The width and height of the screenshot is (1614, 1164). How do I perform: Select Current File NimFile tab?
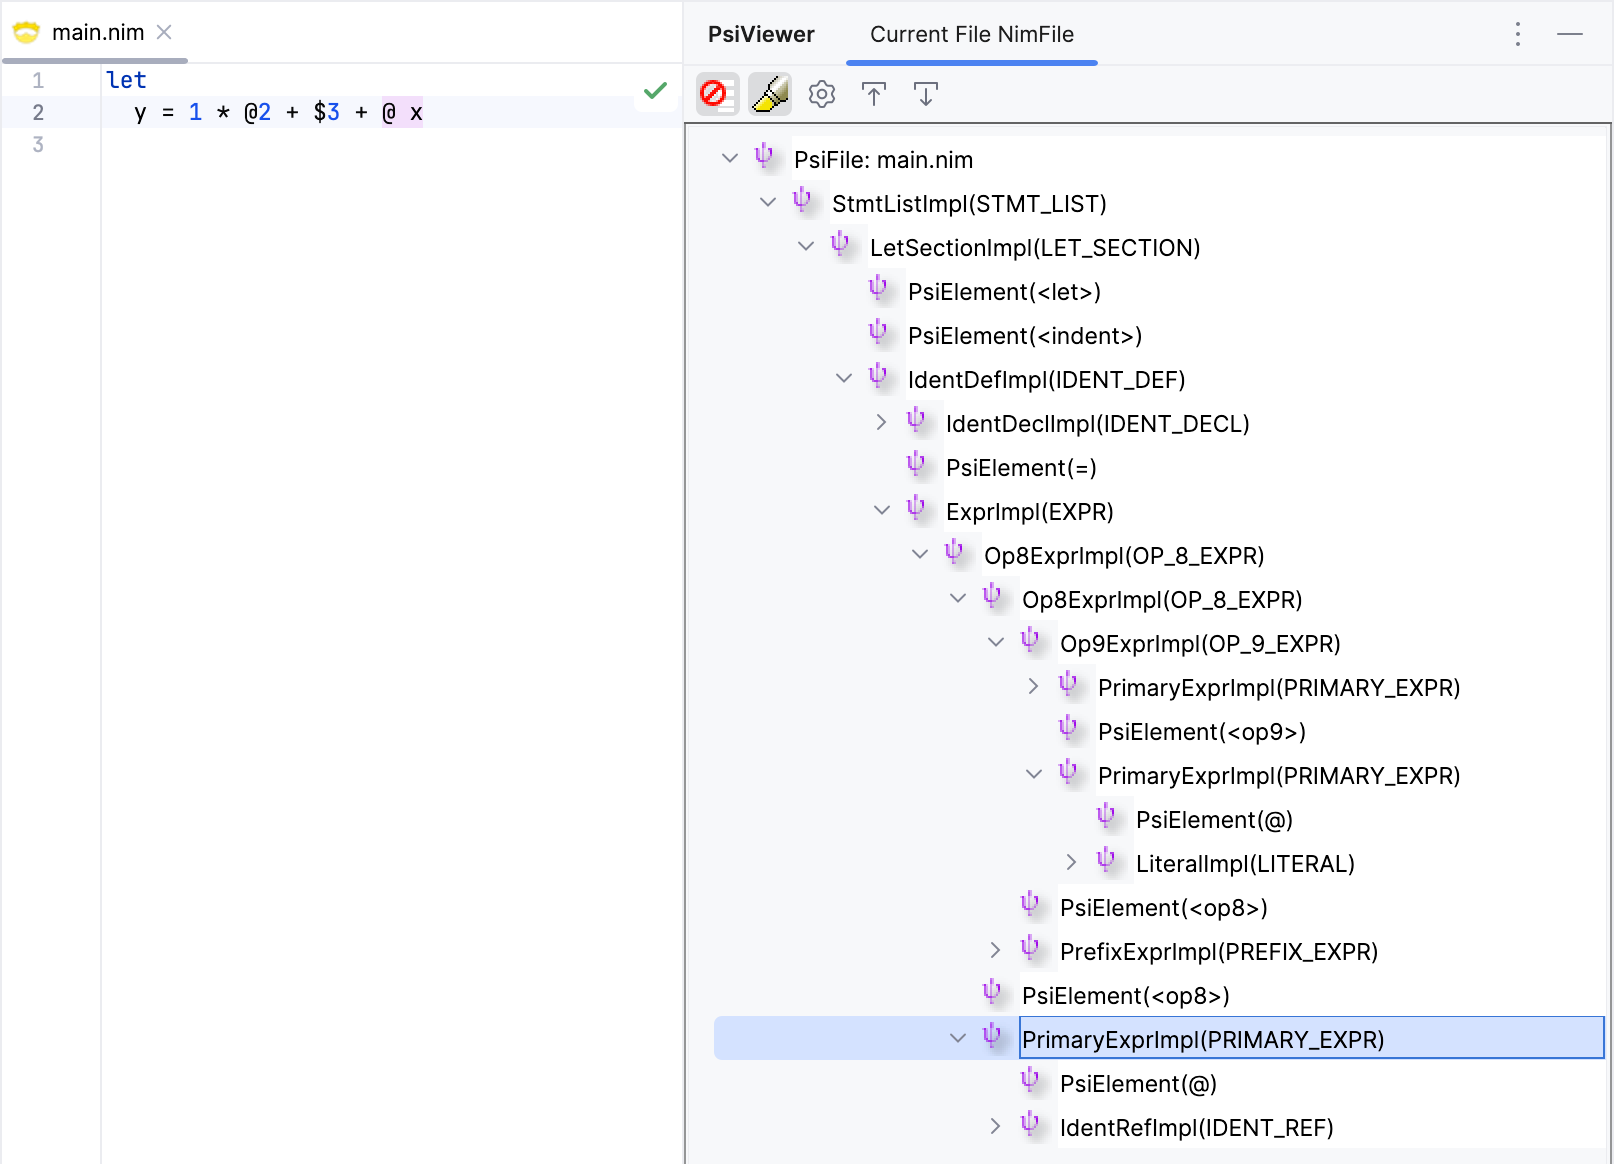972,34
